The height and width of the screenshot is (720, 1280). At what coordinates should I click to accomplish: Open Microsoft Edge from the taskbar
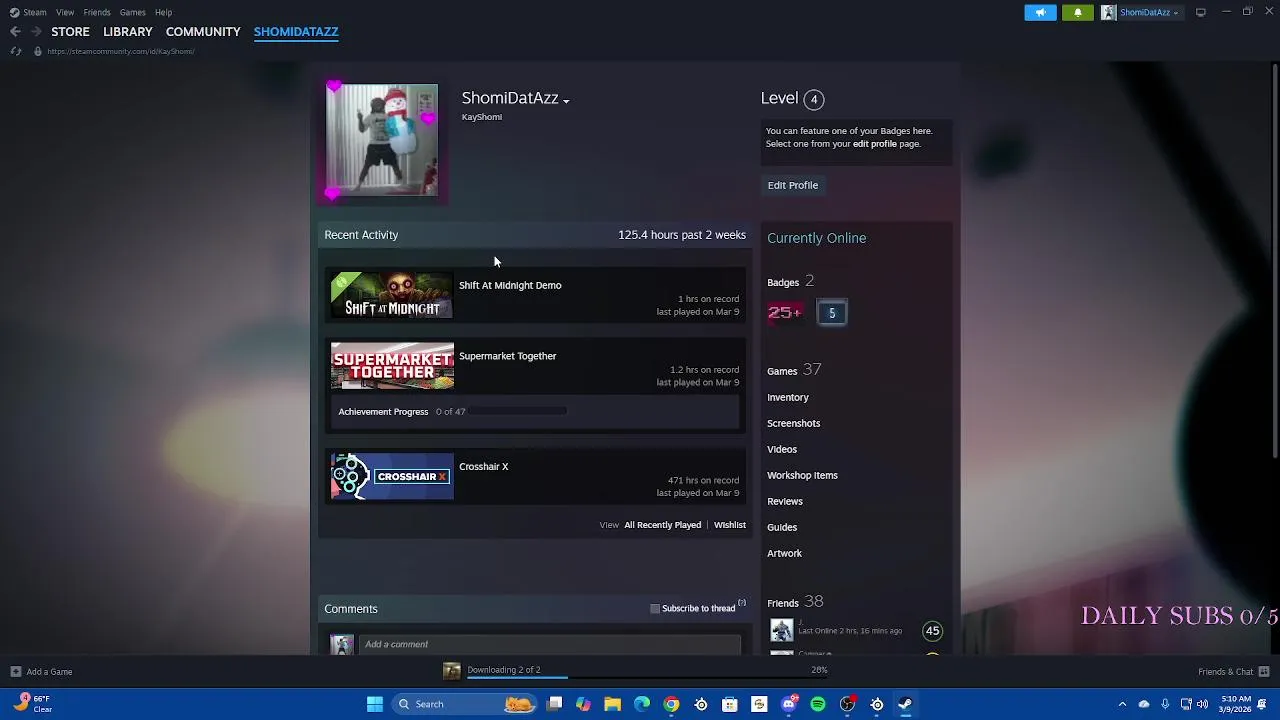coord(642,704)
